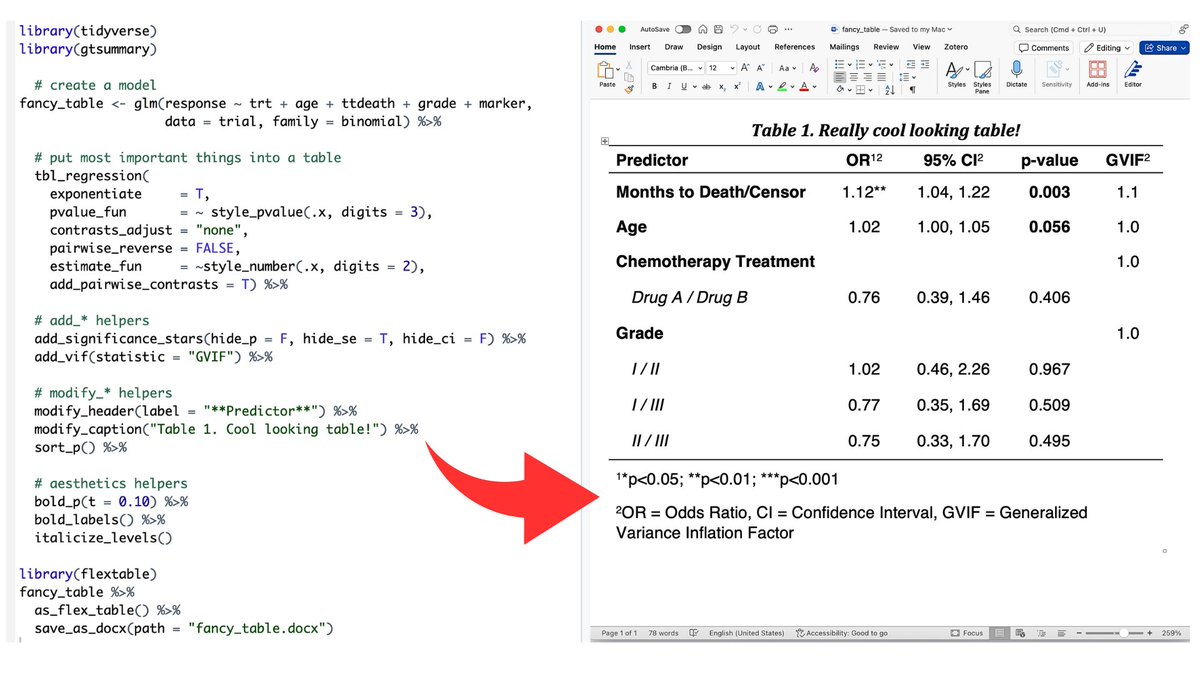1200x675 pixels.
Task: Click the Paste clipboard icon
Action: tap(607, 71)
